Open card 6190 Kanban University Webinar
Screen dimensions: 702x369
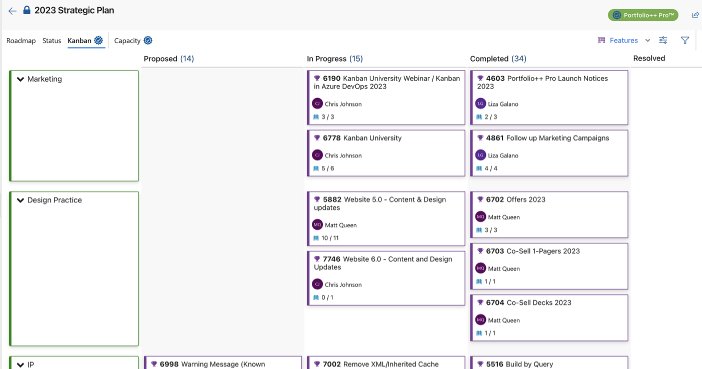point(386,97)
